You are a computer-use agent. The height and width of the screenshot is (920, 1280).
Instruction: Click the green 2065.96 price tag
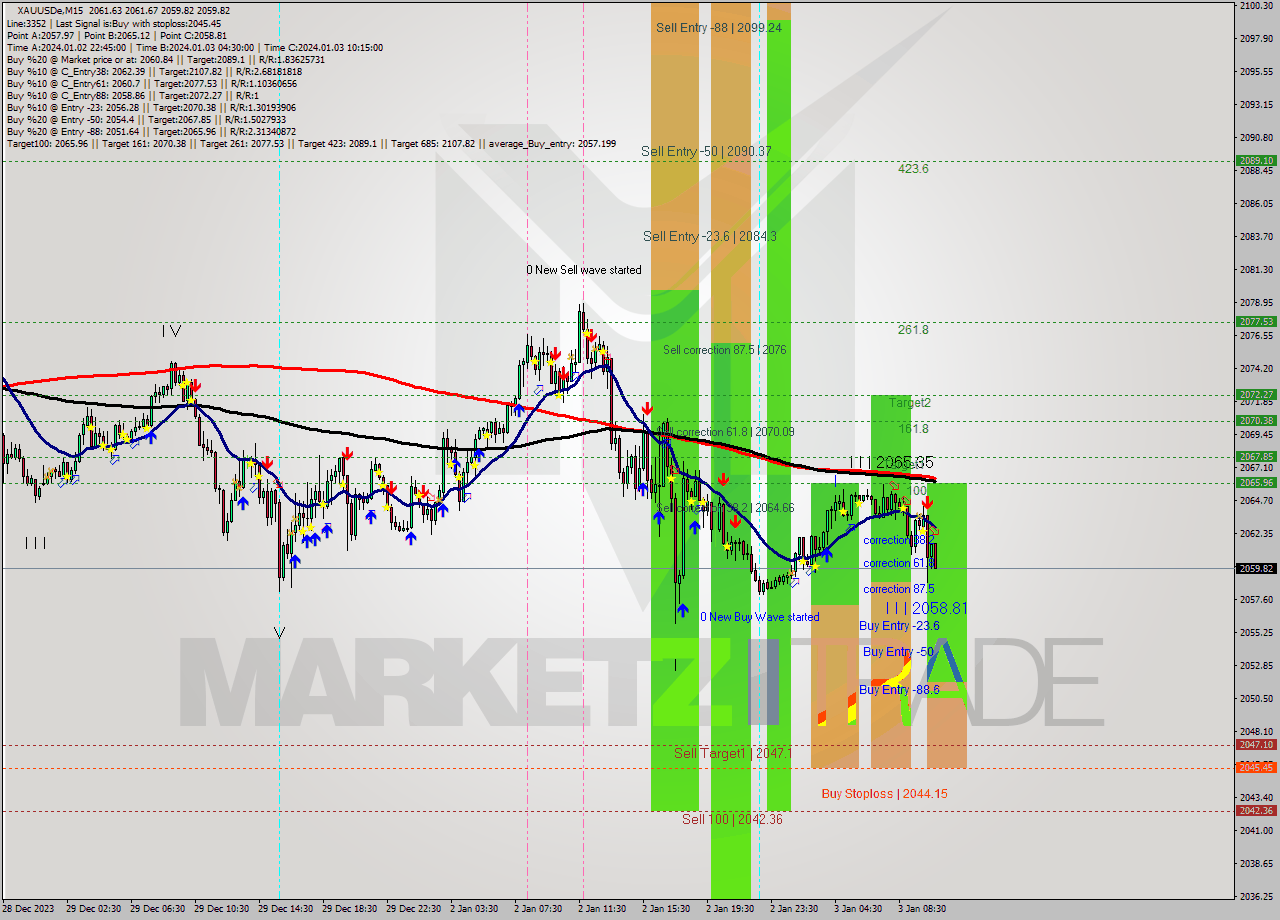[x=1255, y=483]
